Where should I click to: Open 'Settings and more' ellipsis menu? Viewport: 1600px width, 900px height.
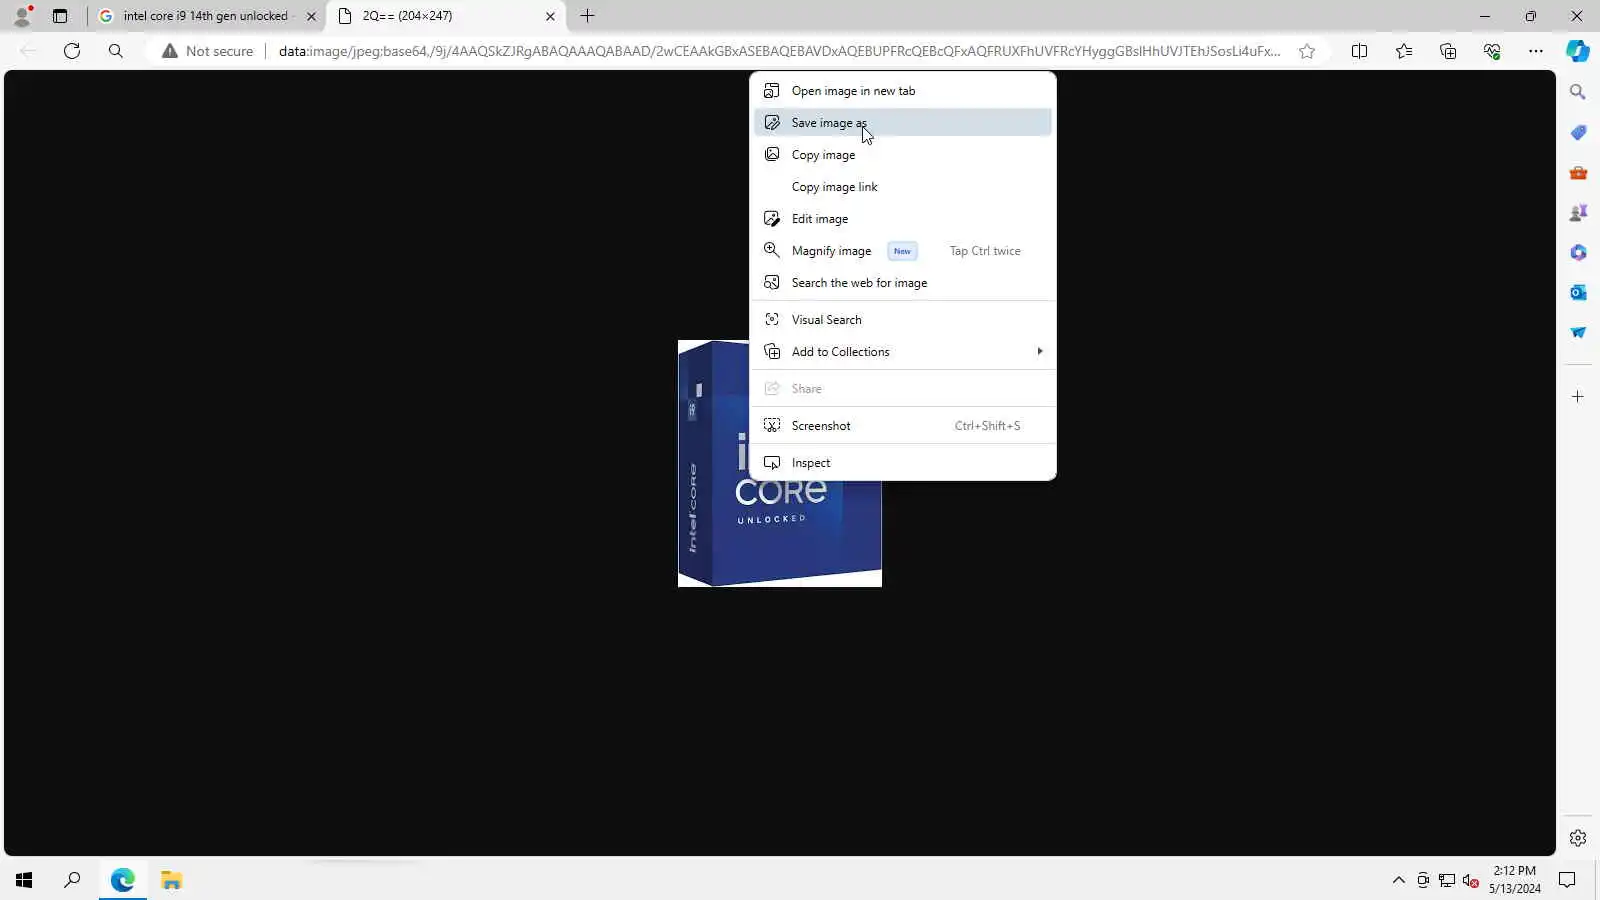pos(1536,51)
